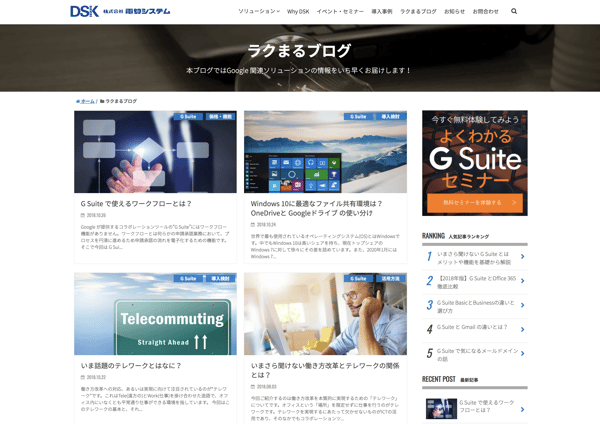Screen dimensions: 600x424
Task: Open 導入事例 from the top menu
Action: click(x=382, y=11)
